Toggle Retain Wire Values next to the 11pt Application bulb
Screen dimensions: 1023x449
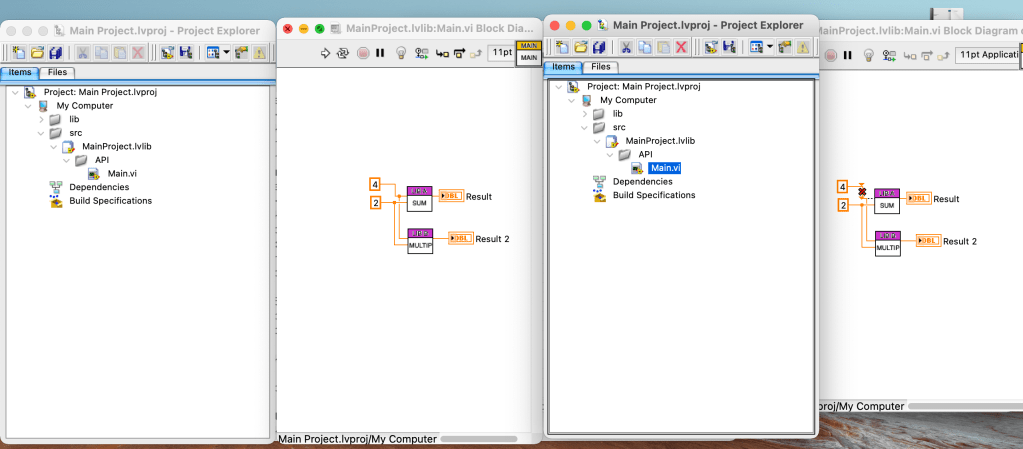[x=890, y=55]
